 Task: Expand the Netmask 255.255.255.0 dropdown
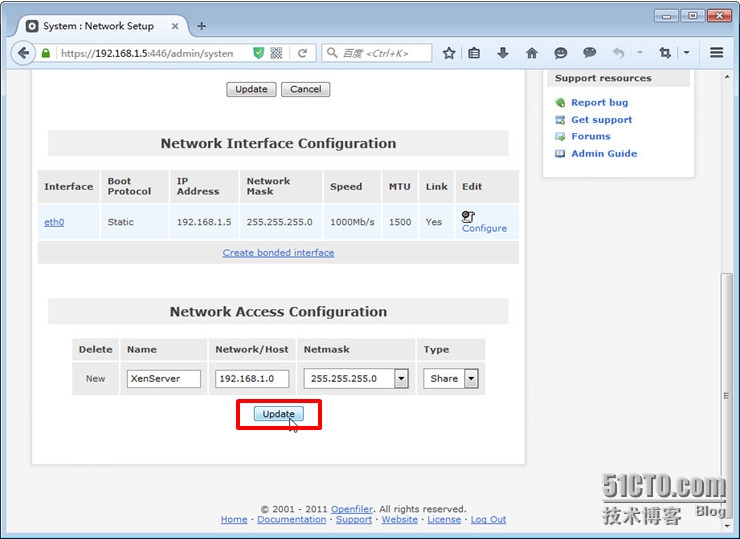401,379
